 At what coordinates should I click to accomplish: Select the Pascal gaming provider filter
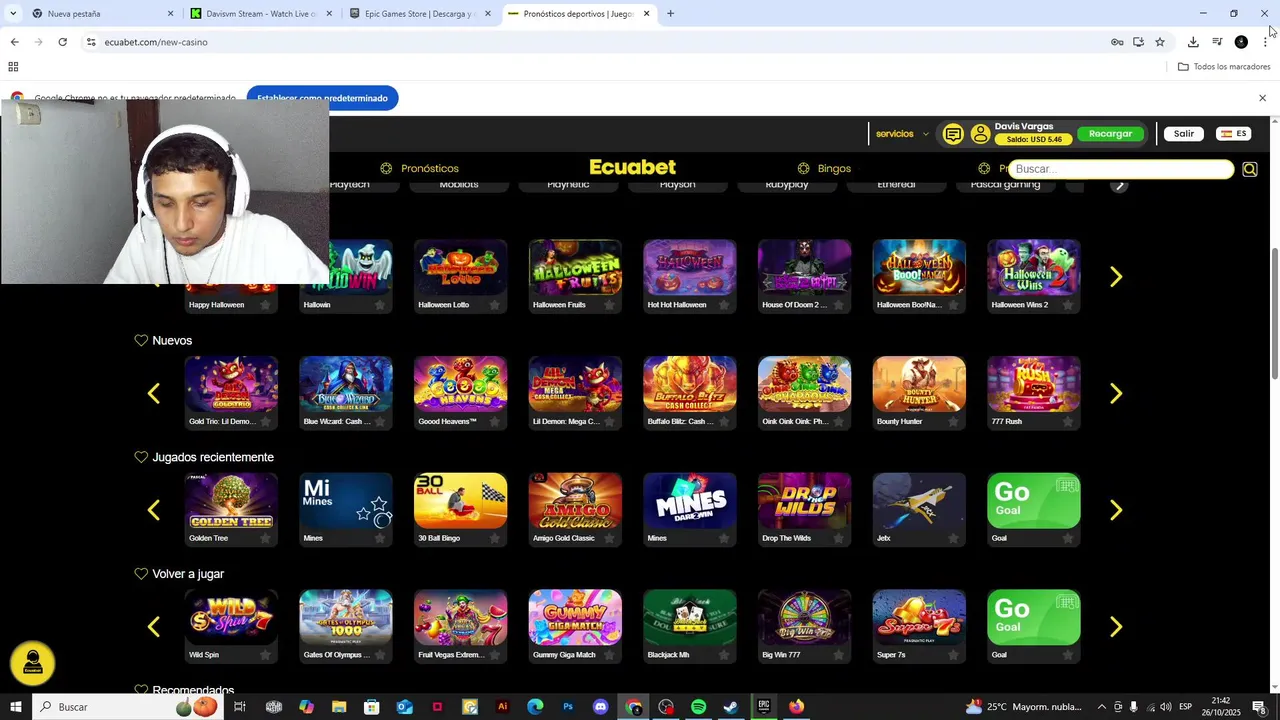pos(1005,185)
